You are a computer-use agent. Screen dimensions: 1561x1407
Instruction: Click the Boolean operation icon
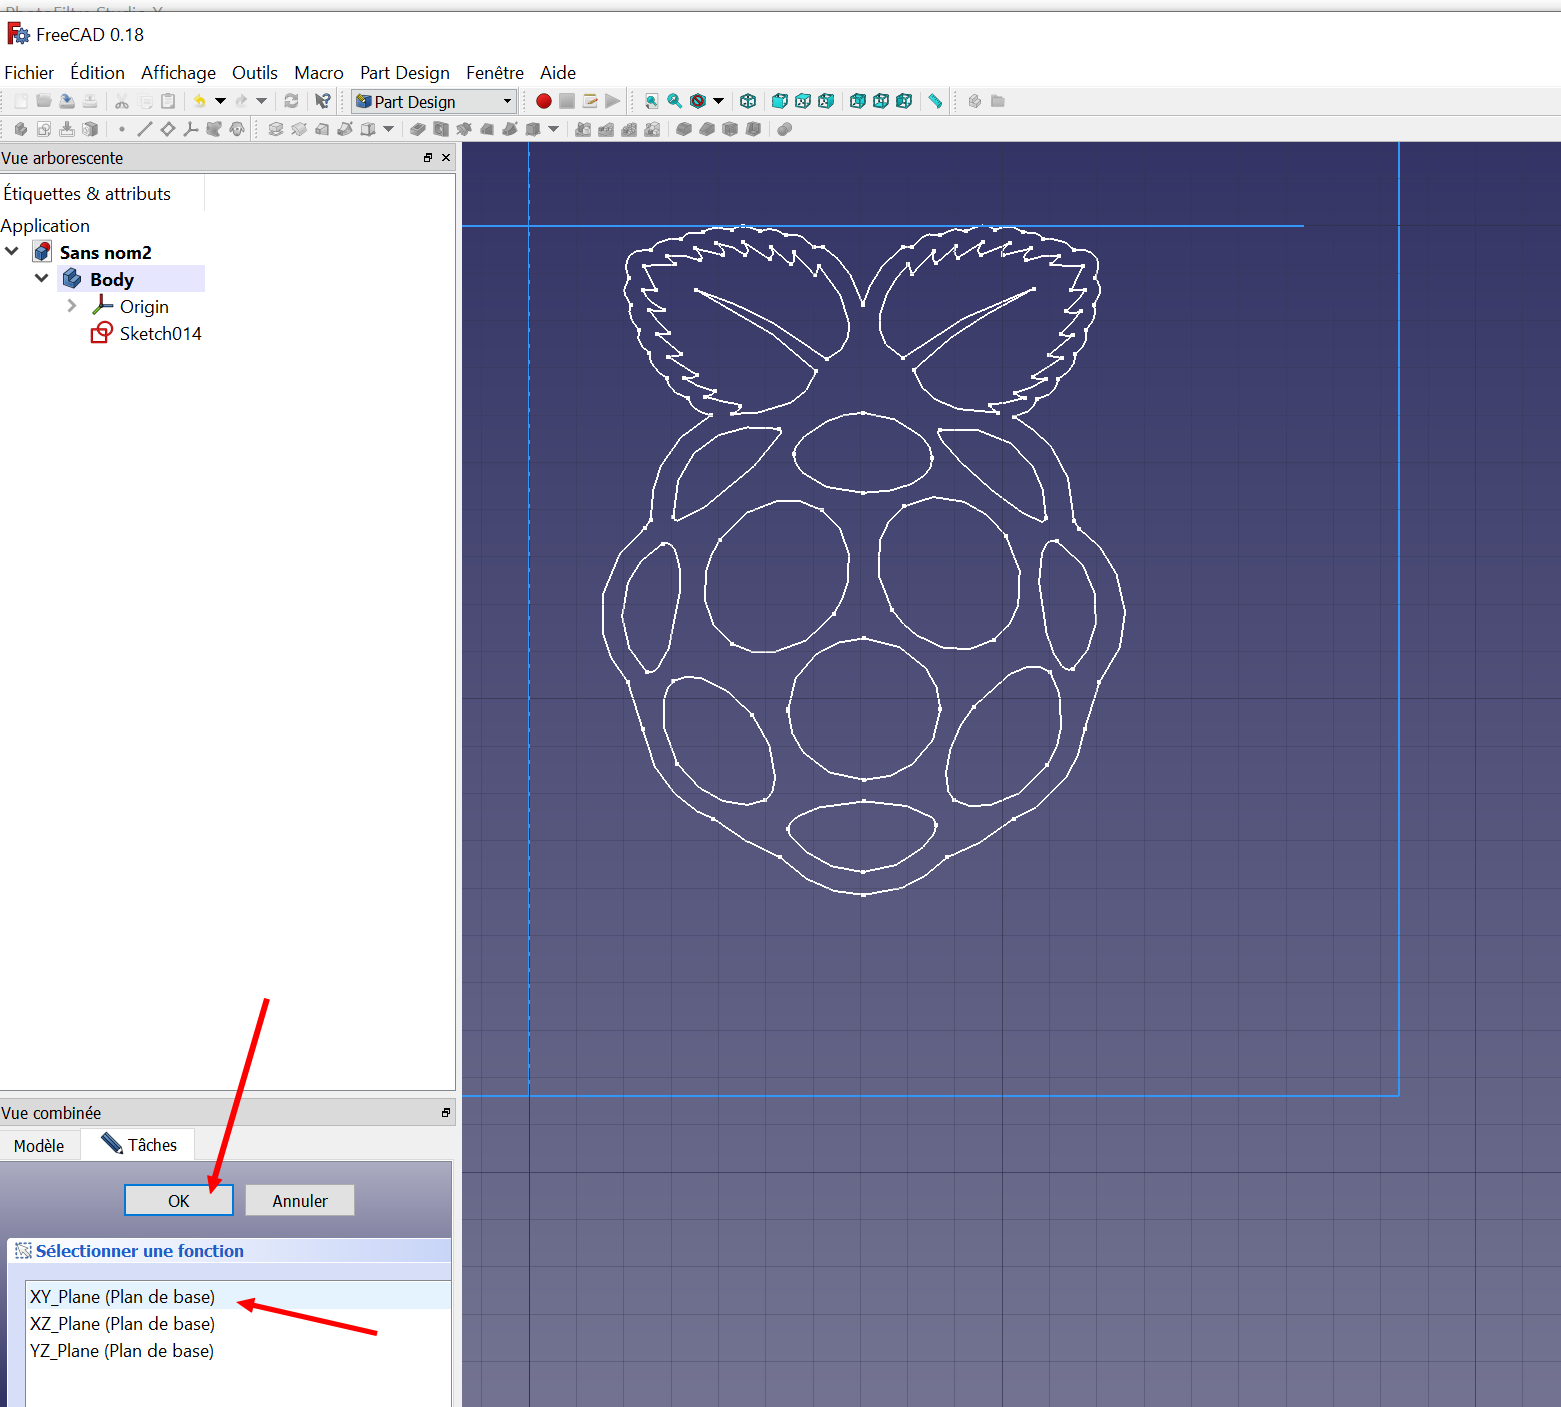(785, 129)
